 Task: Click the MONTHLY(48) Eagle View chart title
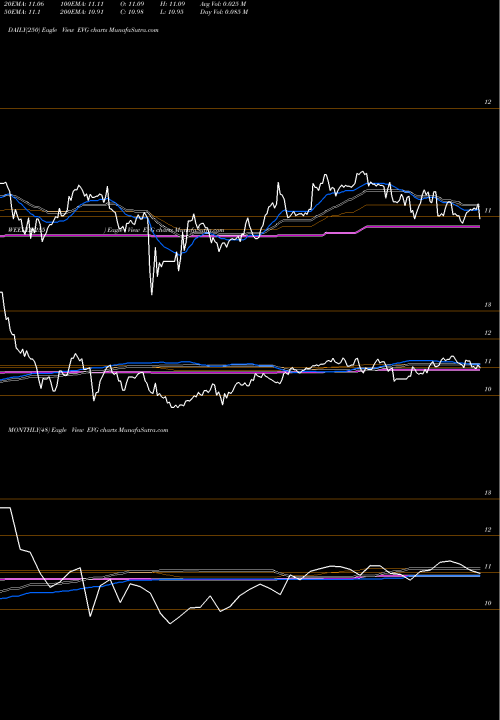pyautogui.click(x=88, y=430)
